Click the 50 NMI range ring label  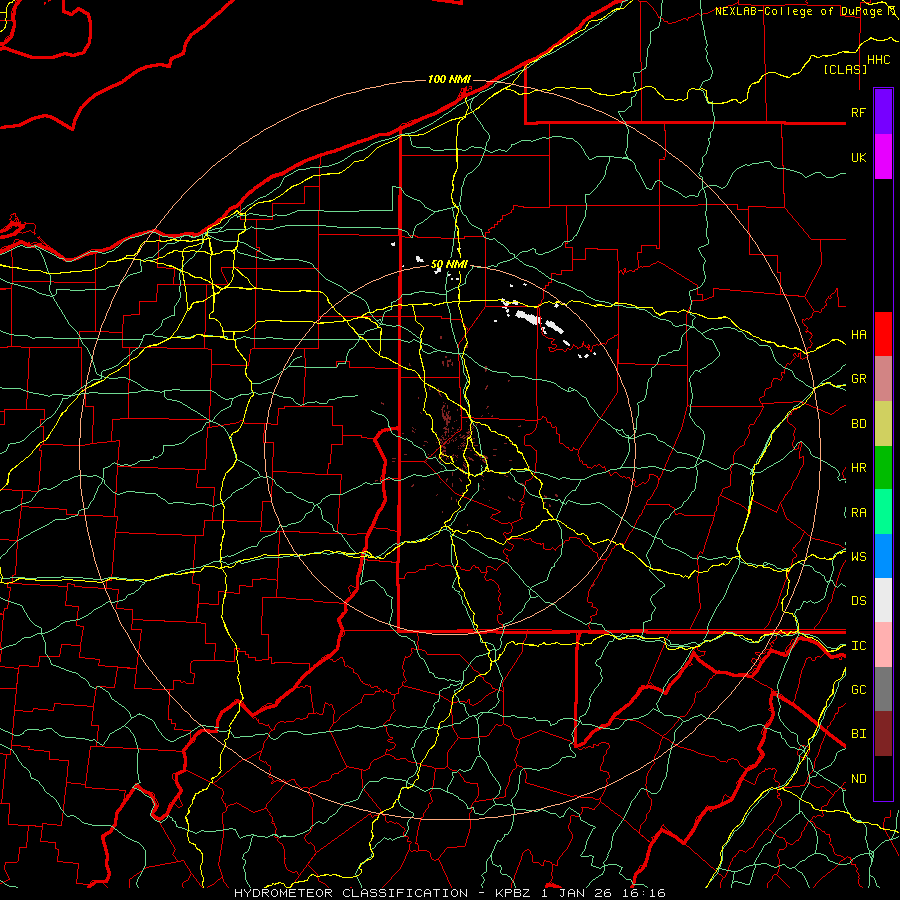(x=449, y=265)
